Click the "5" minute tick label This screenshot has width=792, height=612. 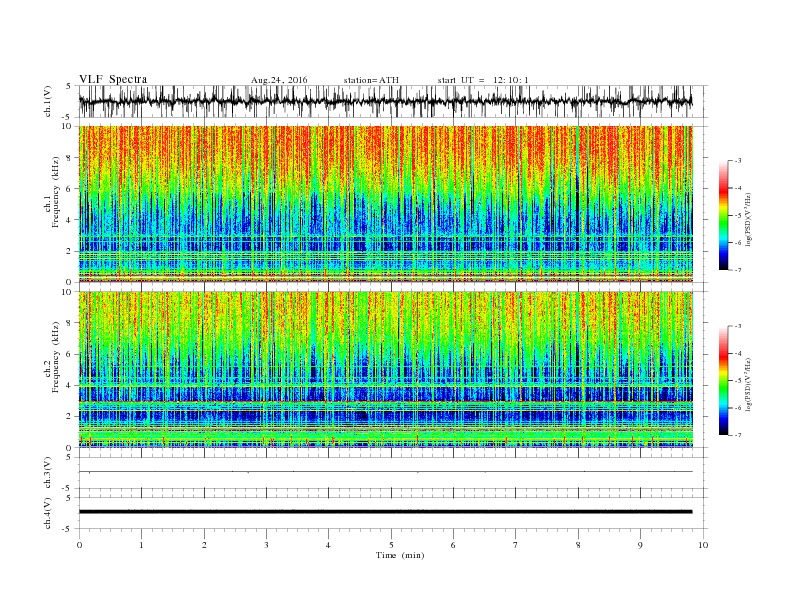pos(391,545)
